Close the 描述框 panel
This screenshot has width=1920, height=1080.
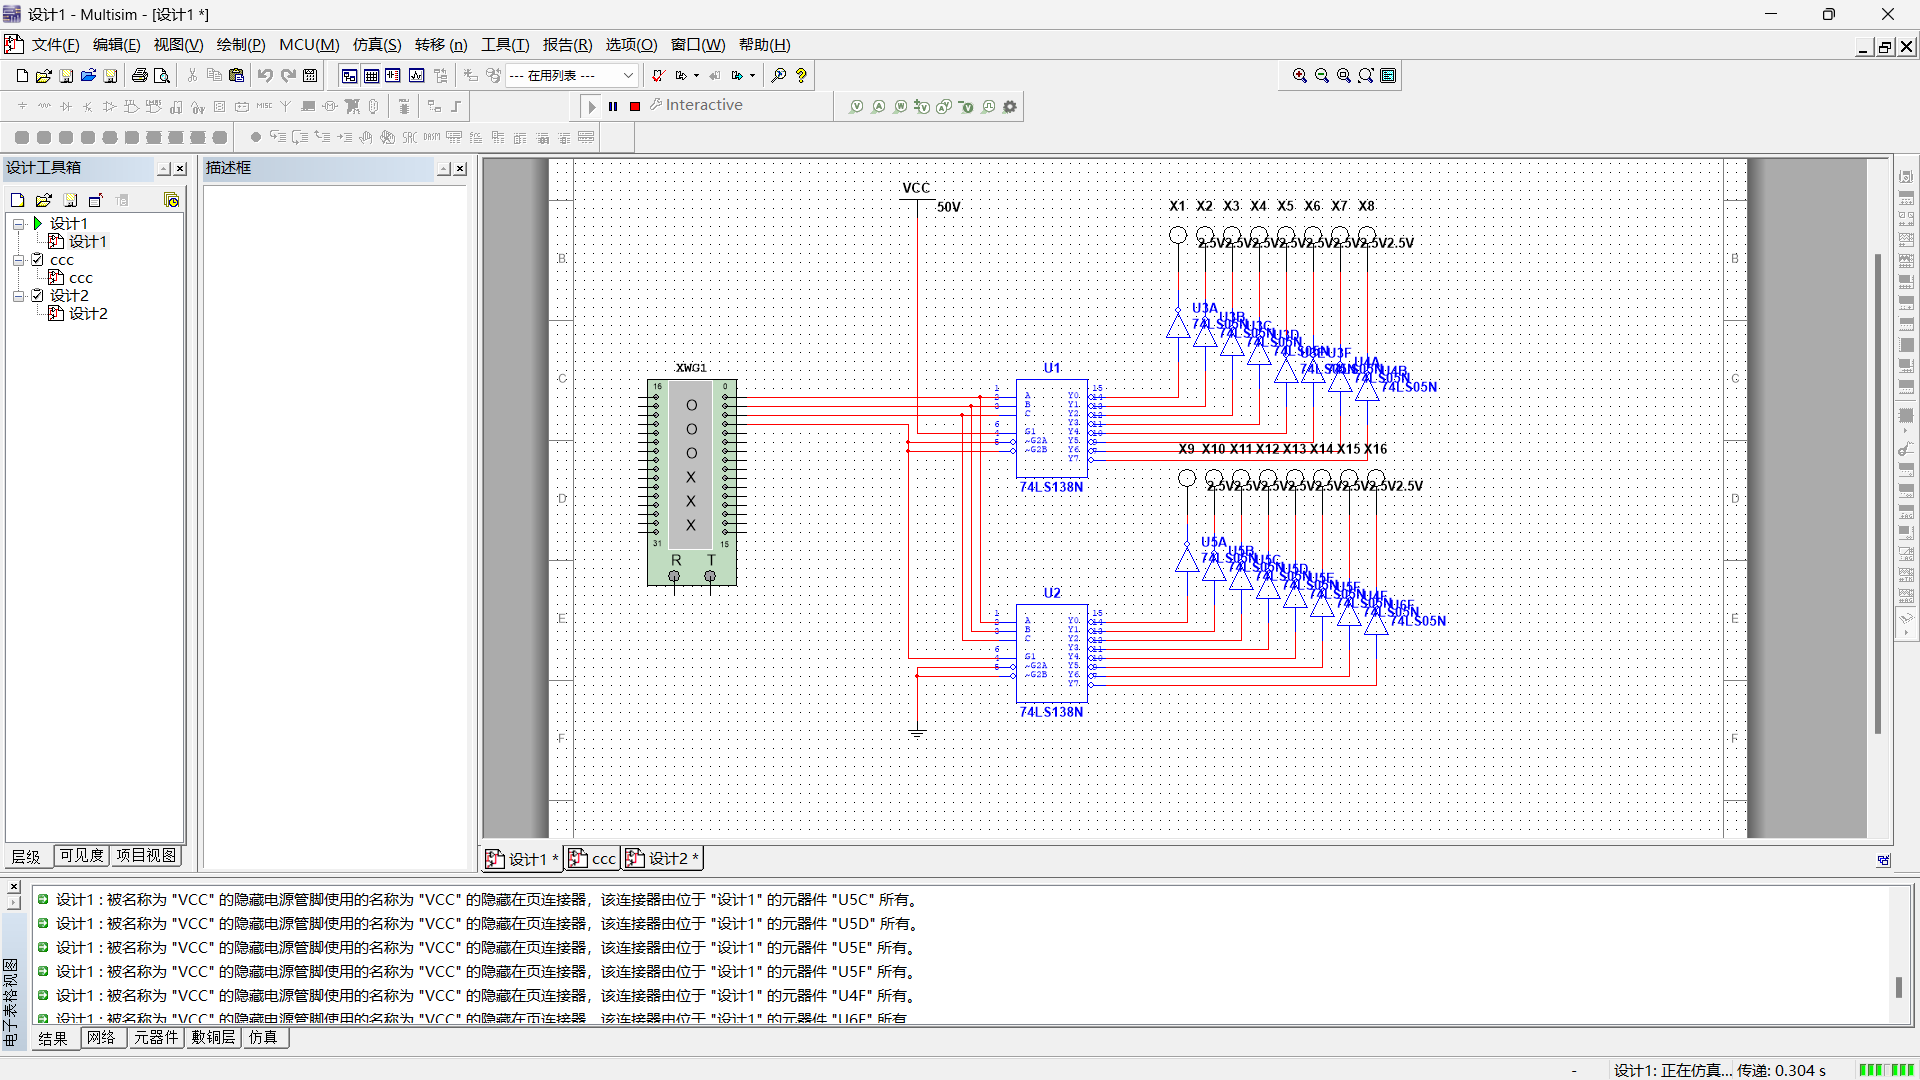[460, 168]
